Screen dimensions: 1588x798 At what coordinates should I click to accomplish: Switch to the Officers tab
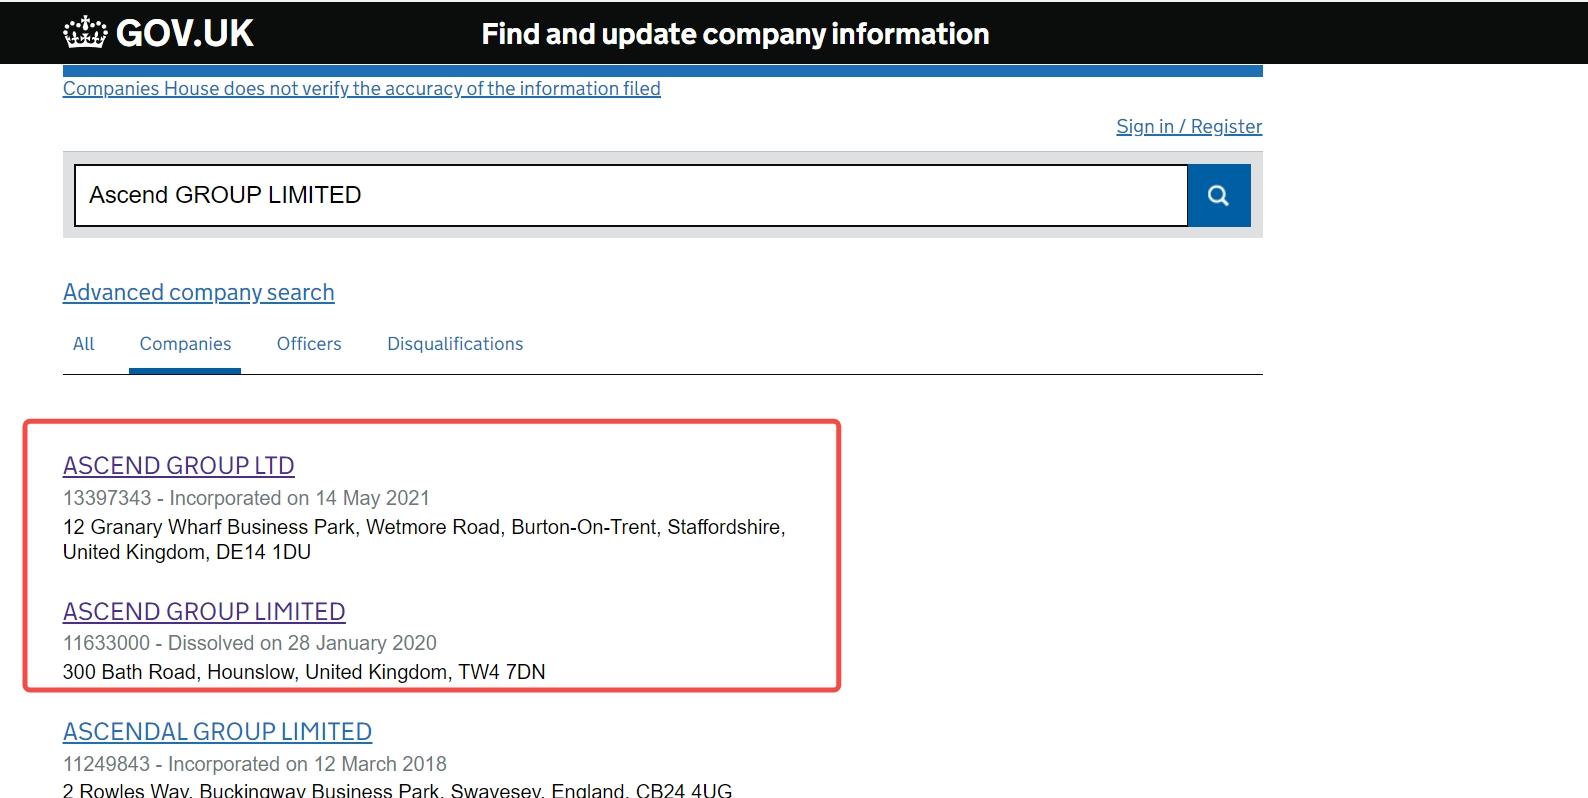[x=309, y=344]
